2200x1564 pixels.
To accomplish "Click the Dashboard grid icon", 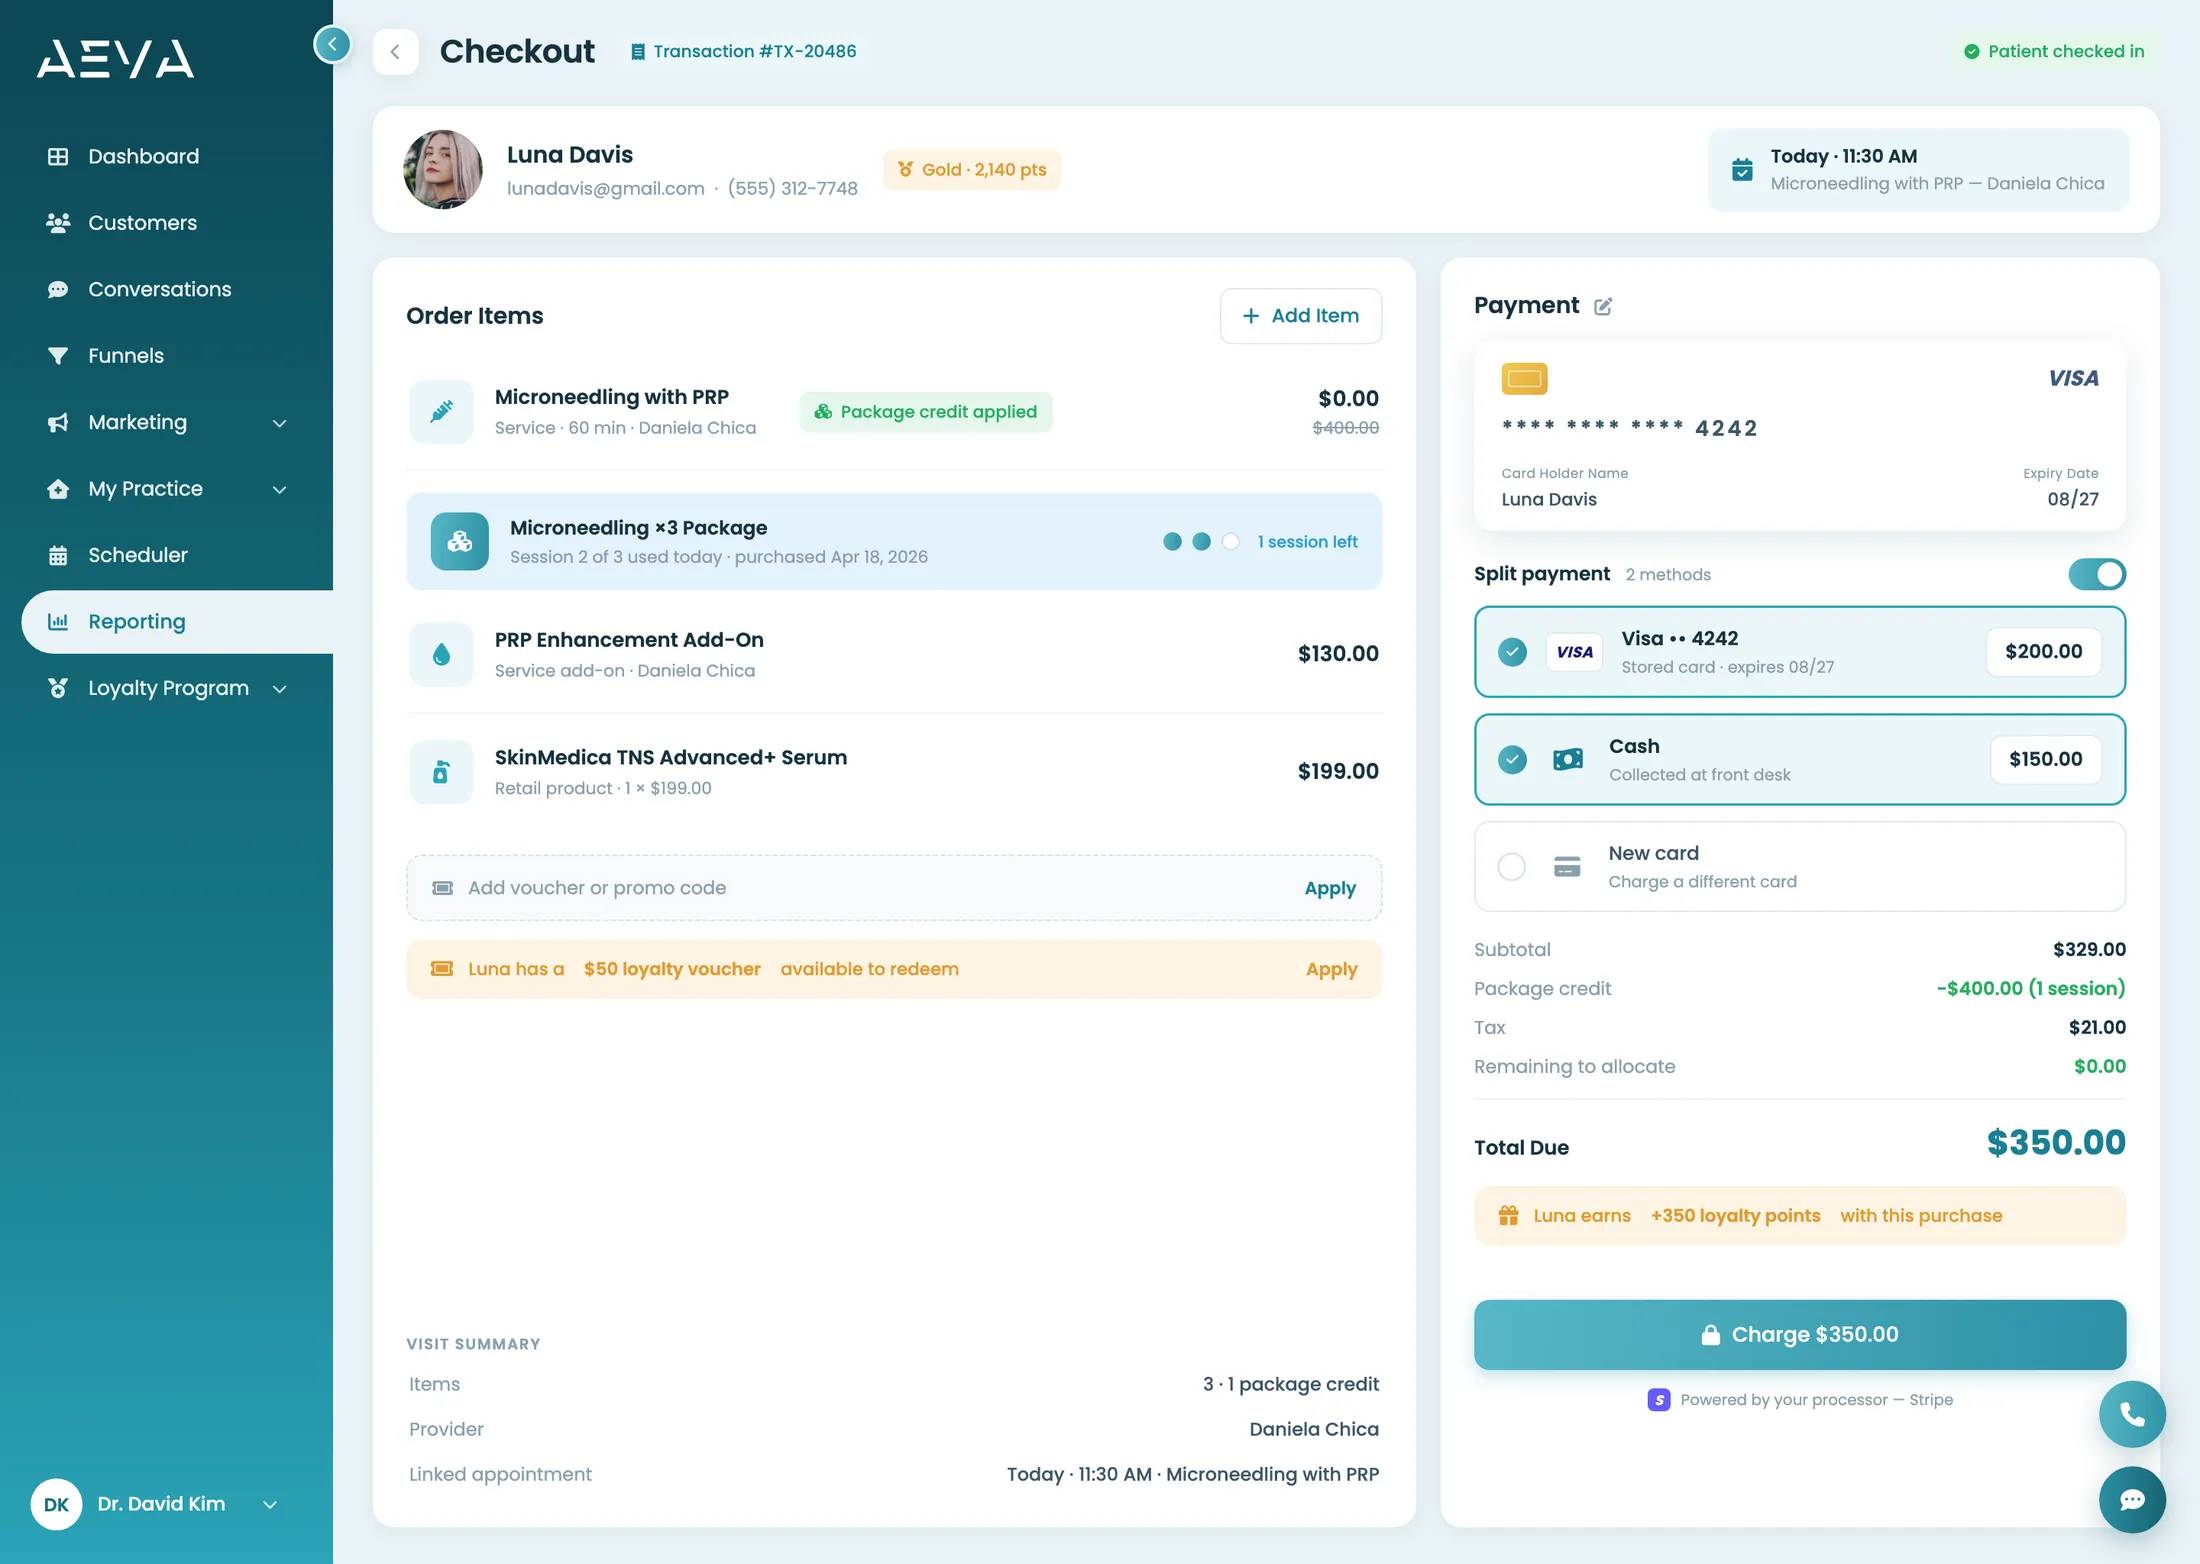I will [58, 156].
